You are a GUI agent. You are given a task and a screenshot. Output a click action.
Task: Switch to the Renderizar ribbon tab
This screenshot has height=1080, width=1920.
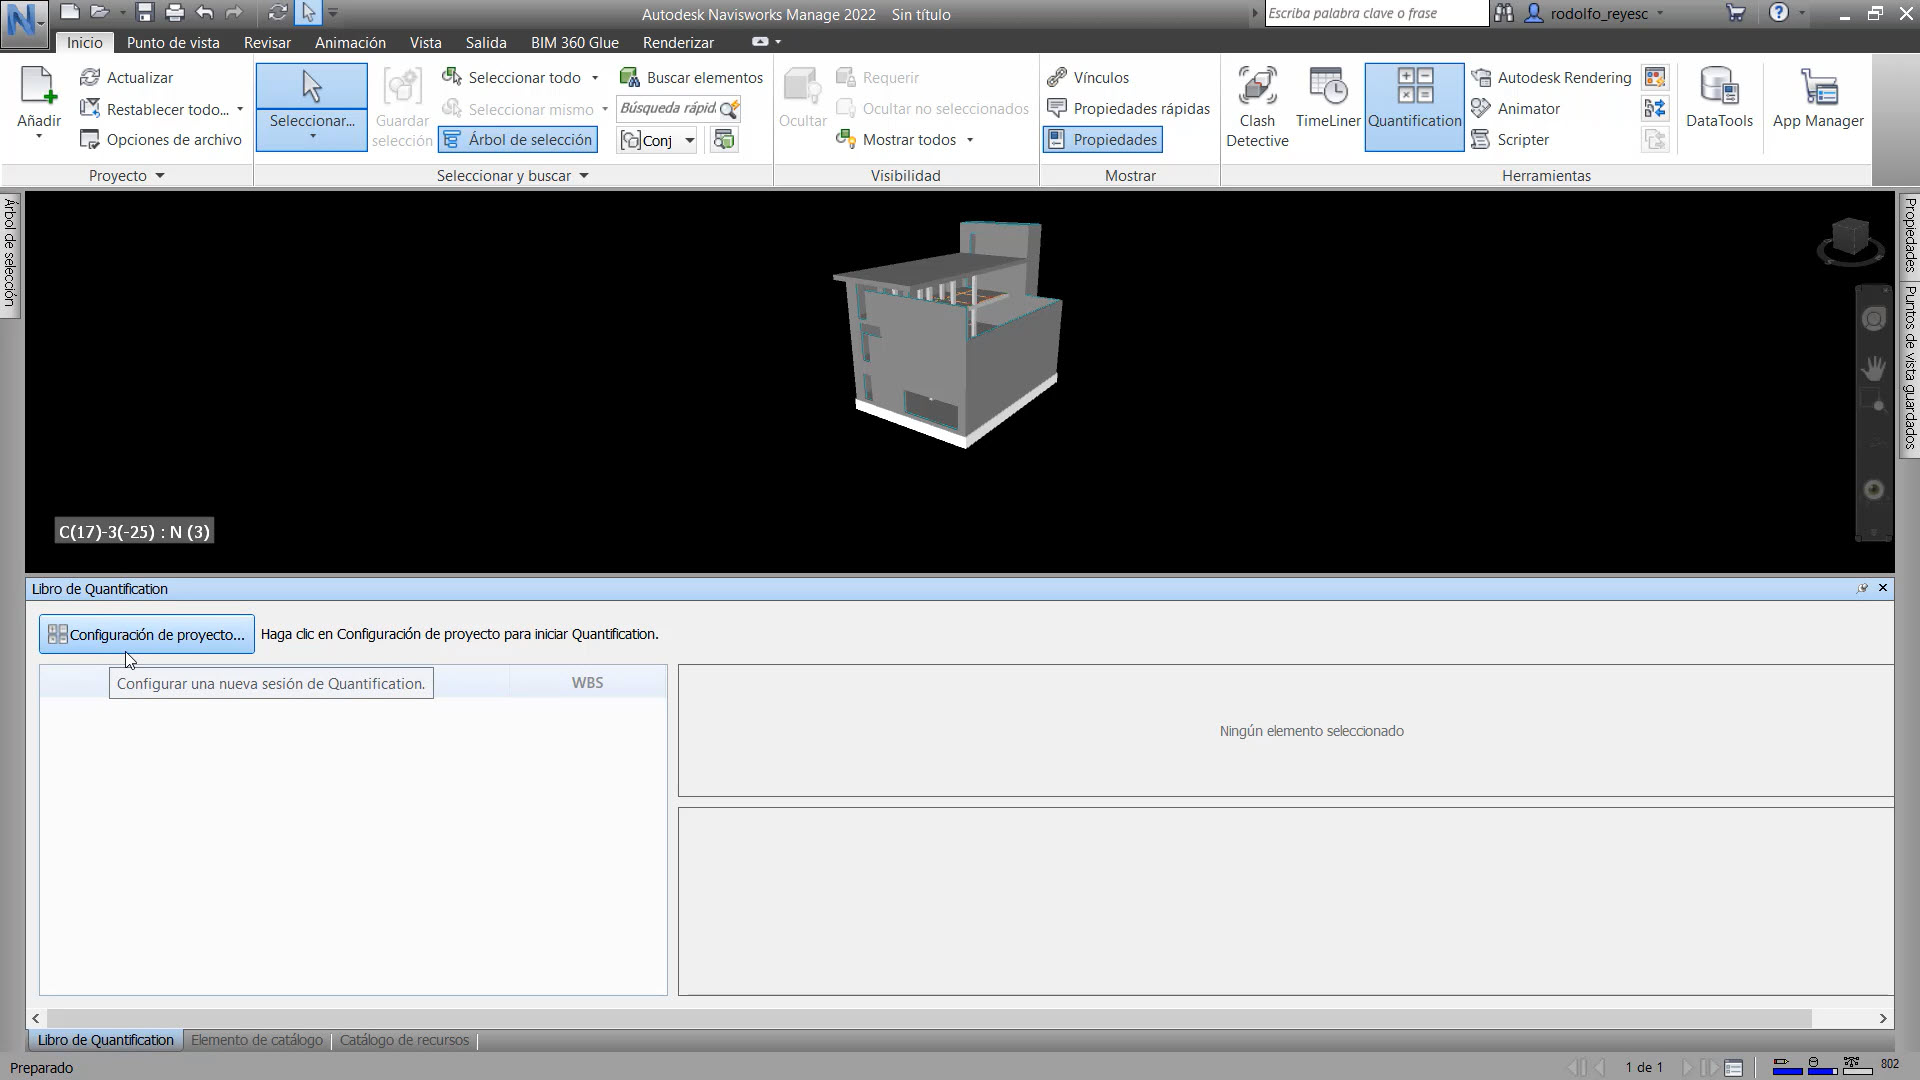678,42
